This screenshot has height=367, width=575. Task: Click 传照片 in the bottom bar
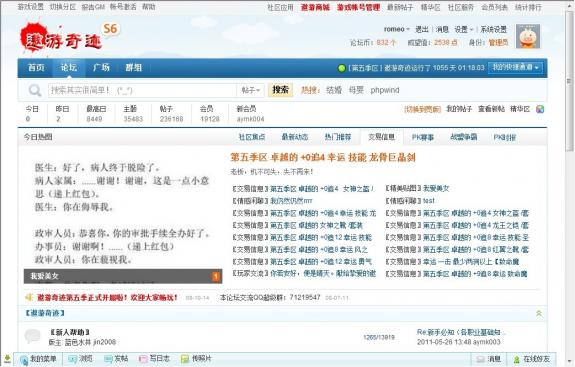point(197,359)
